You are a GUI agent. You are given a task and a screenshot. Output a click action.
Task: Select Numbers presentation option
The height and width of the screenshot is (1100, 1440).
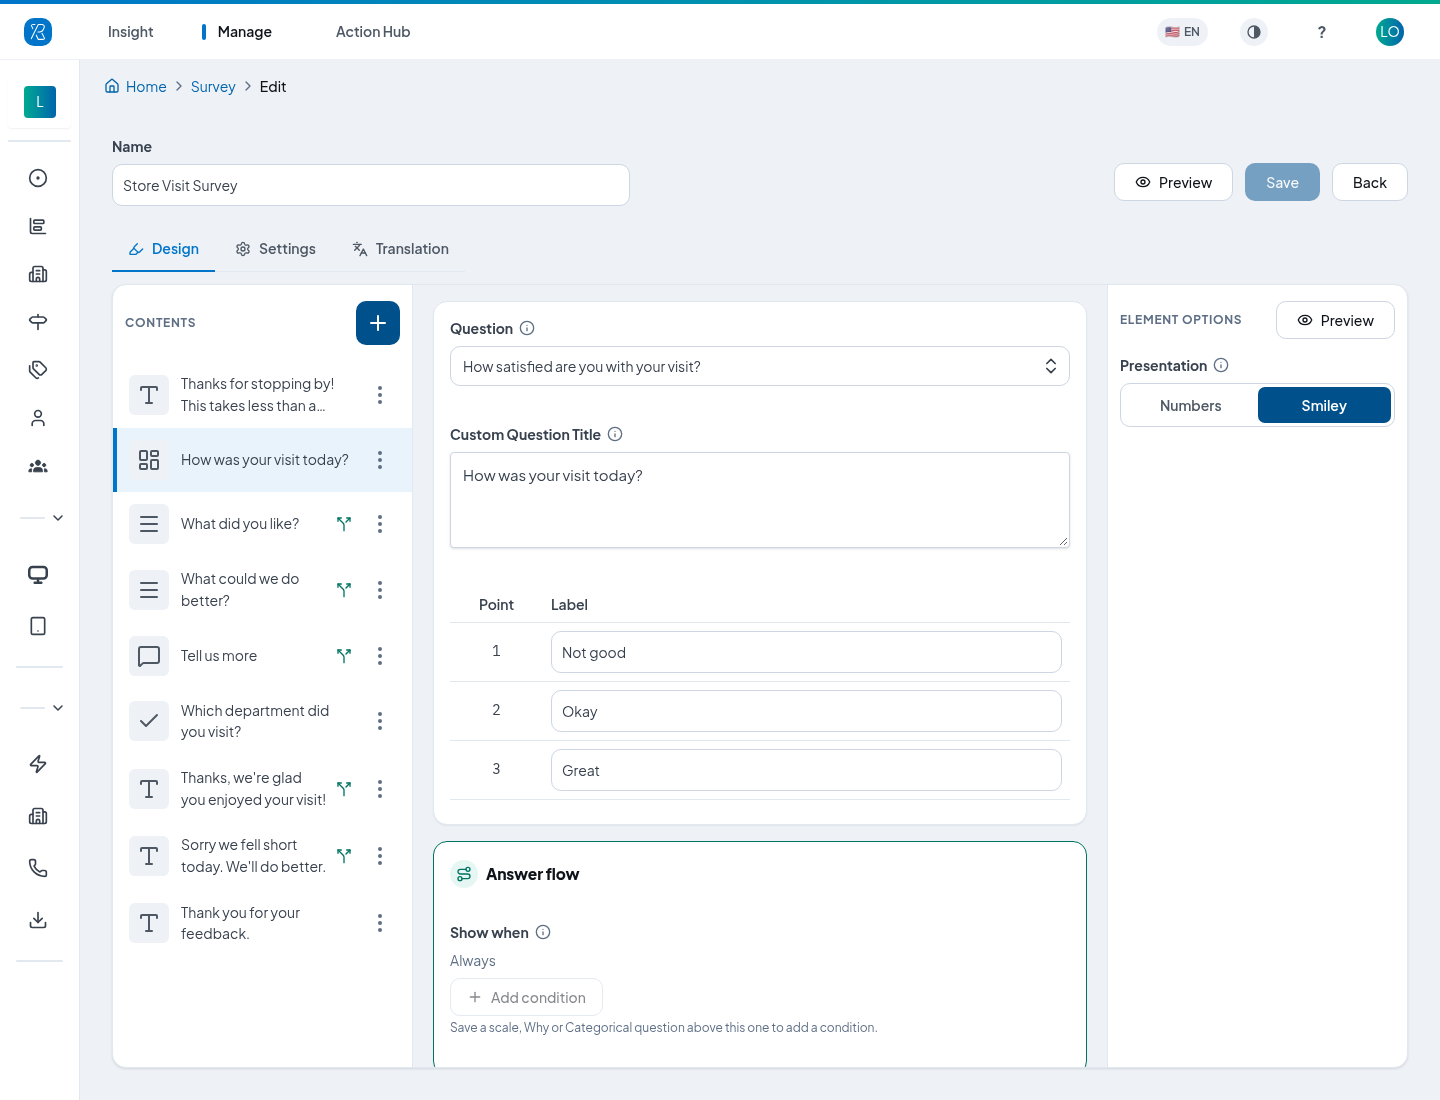[1190, 405]
